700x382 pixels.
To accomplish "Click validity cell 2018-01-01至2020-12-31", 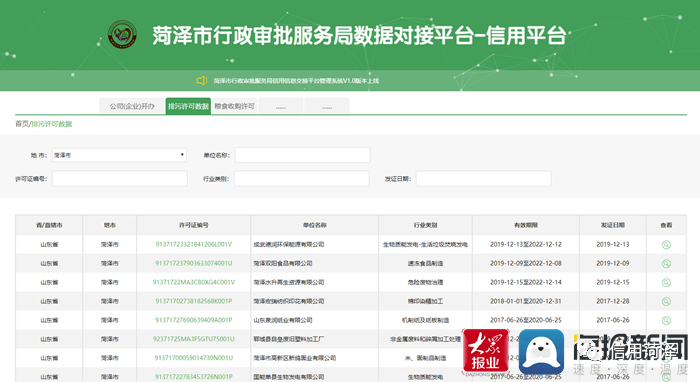I will [x=526, y=301].
